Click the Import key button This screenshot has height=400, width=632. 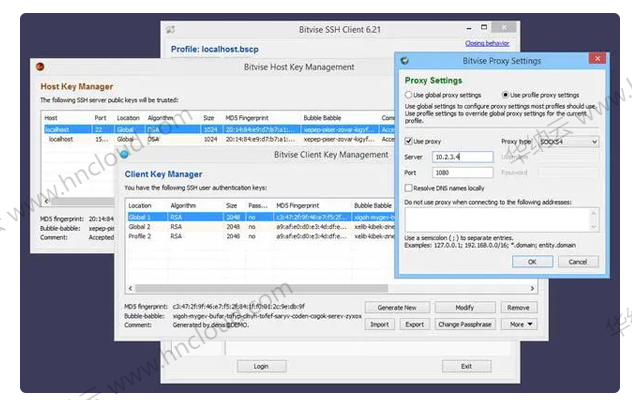[x=379, y=324]
